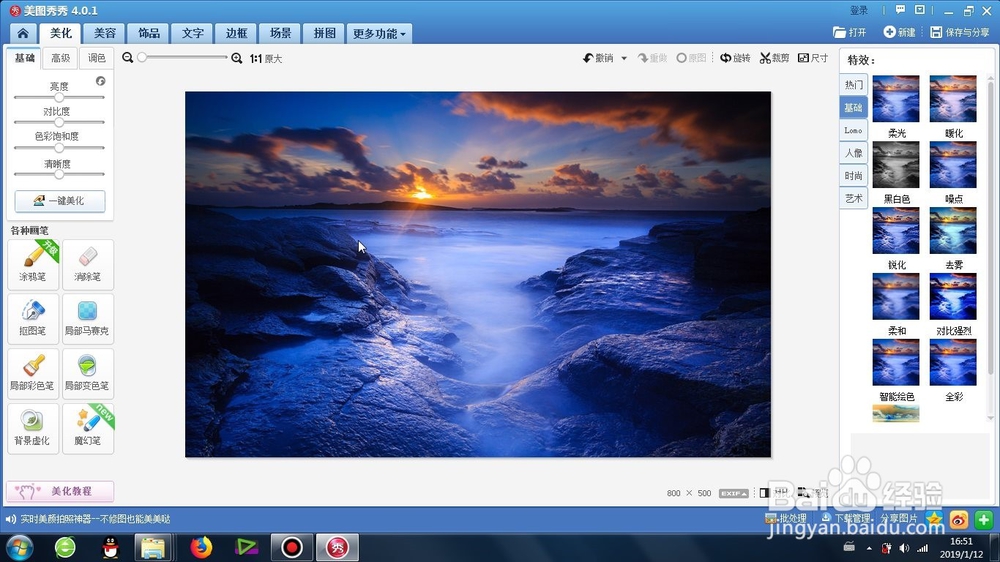The image size is (1000, 562).
Task: Click the green plus share icon
Action: (983, 520)
